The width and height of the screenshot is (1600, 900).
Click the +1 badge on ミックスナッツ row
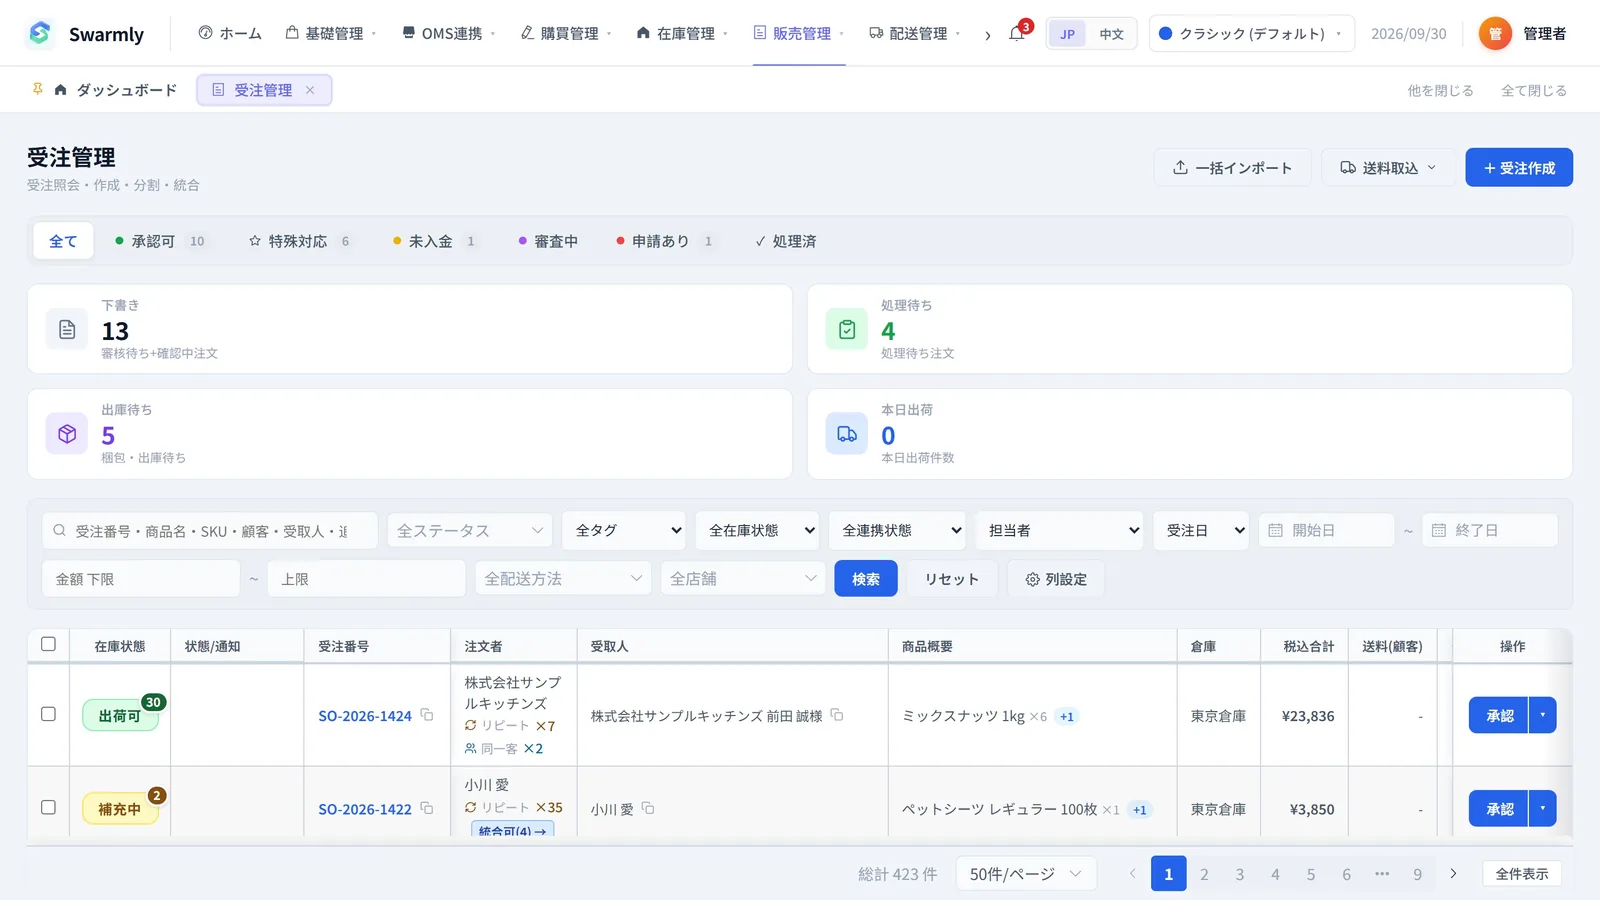click(x=1067, y=716)
